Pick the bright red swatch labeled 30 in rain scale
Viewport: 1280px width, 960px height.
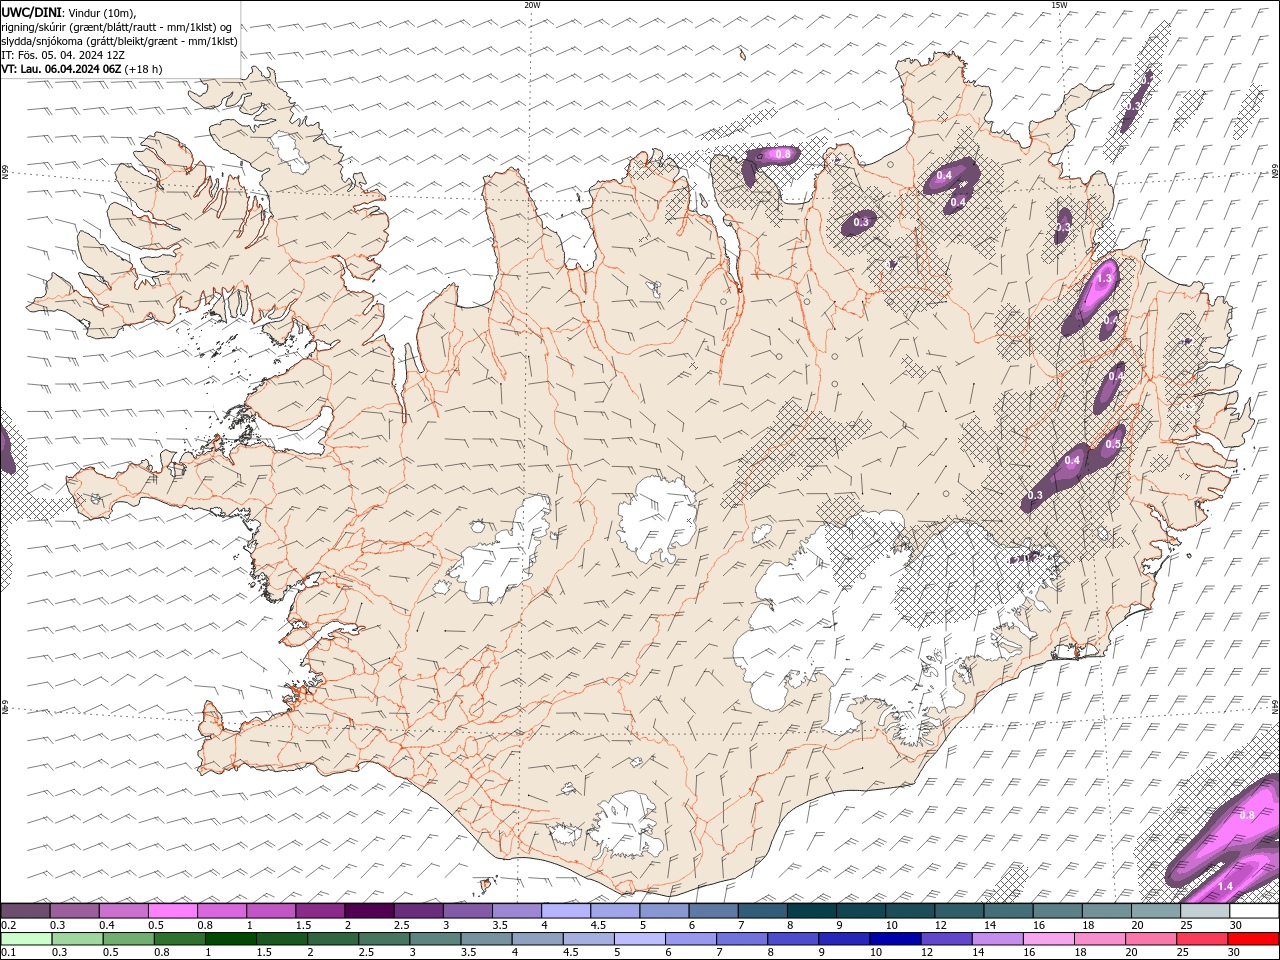(1253, 939)
